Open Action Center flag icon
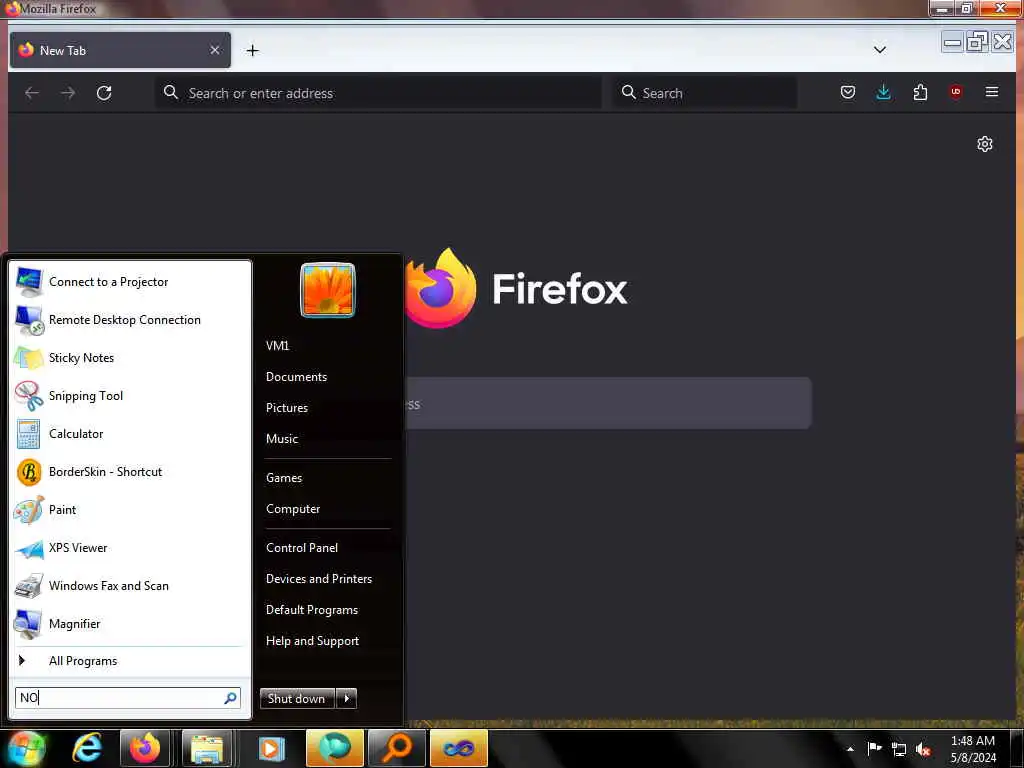Image resolution: width=1024 pixels, height=768 pixels. tap(874, 748)
